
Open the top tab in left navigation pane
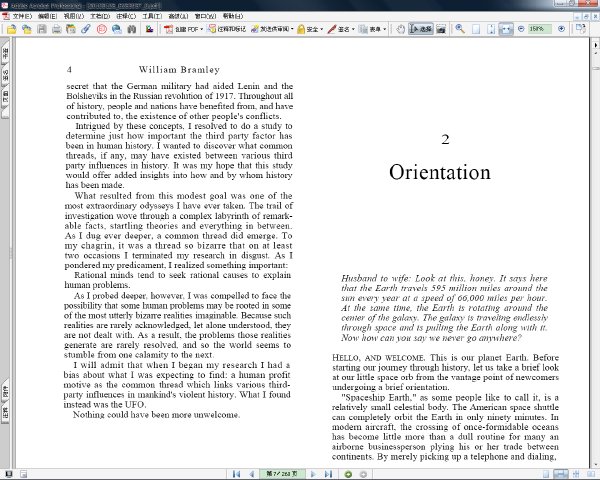click(5, 54)
